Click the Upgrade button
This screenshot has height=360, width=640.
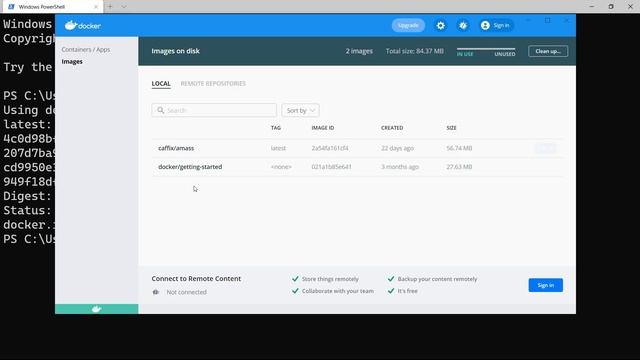(408, 25)
